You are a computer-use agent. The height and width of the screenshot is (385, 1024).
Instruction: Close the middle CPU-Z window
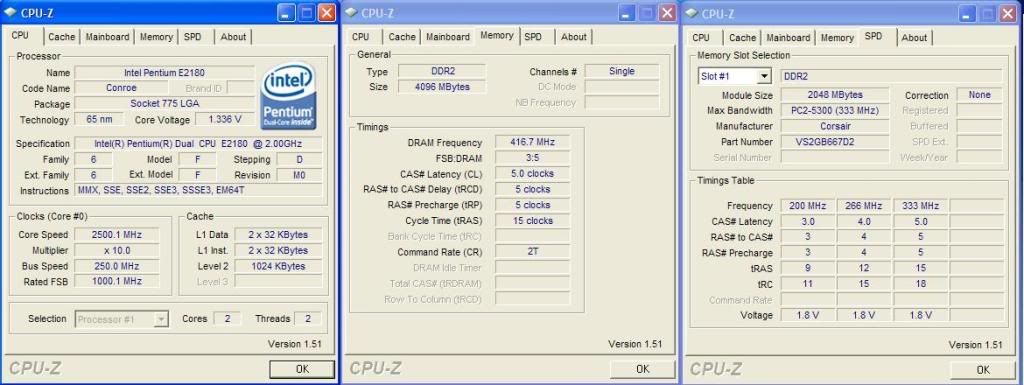coord(667,12)
